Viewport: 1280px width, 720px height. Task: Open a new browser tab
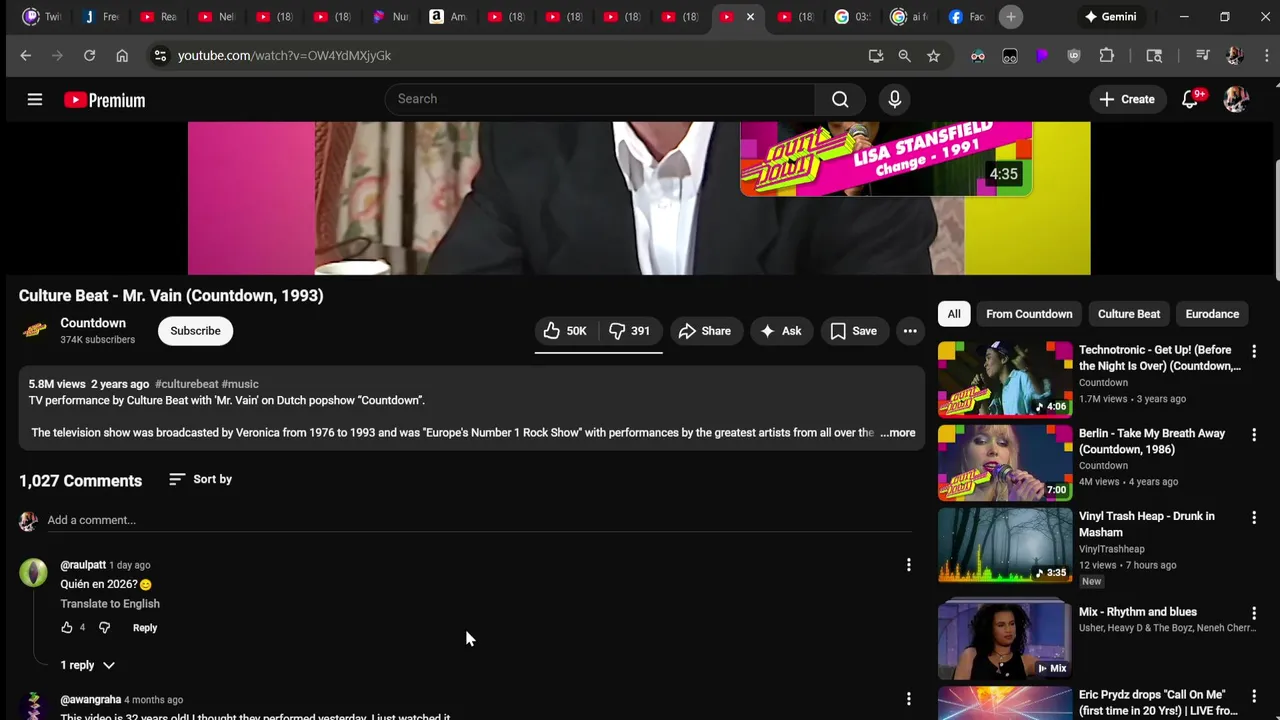[x=1011, y=17]
